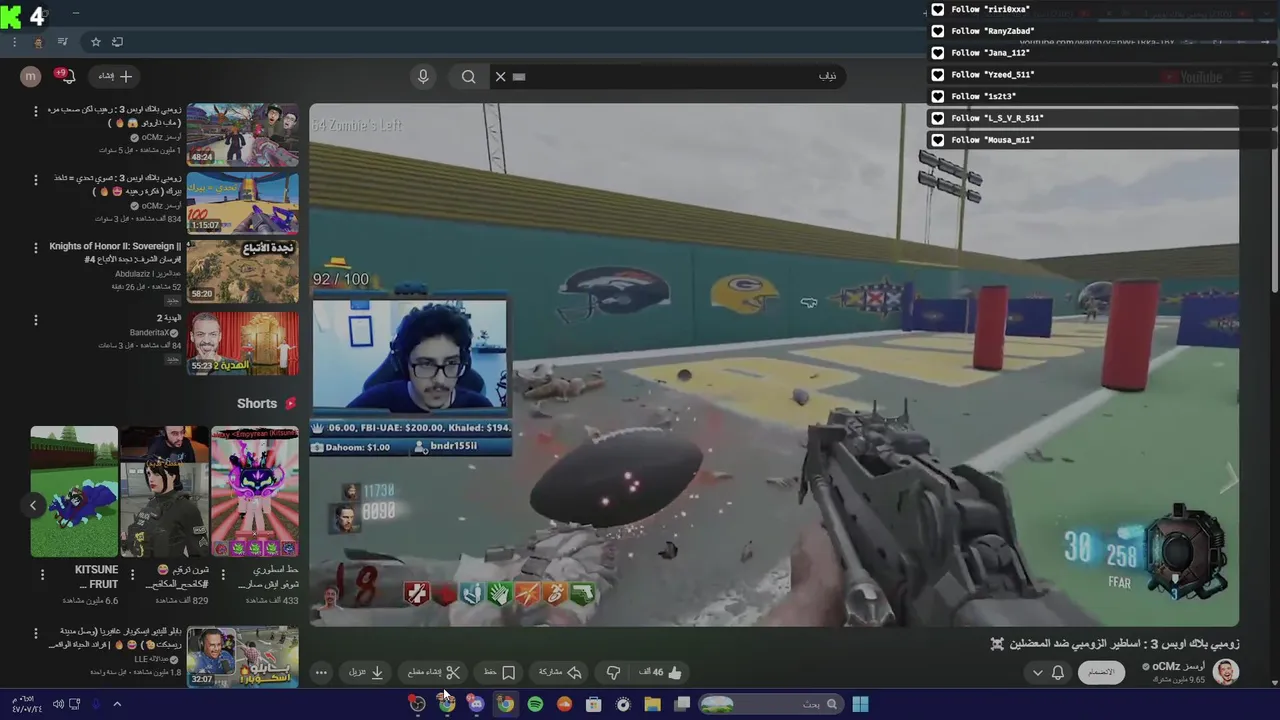This screenshot has width=1280, height=720.
Task: Open the Chrome profile avatar
Action: coord(38,42)
